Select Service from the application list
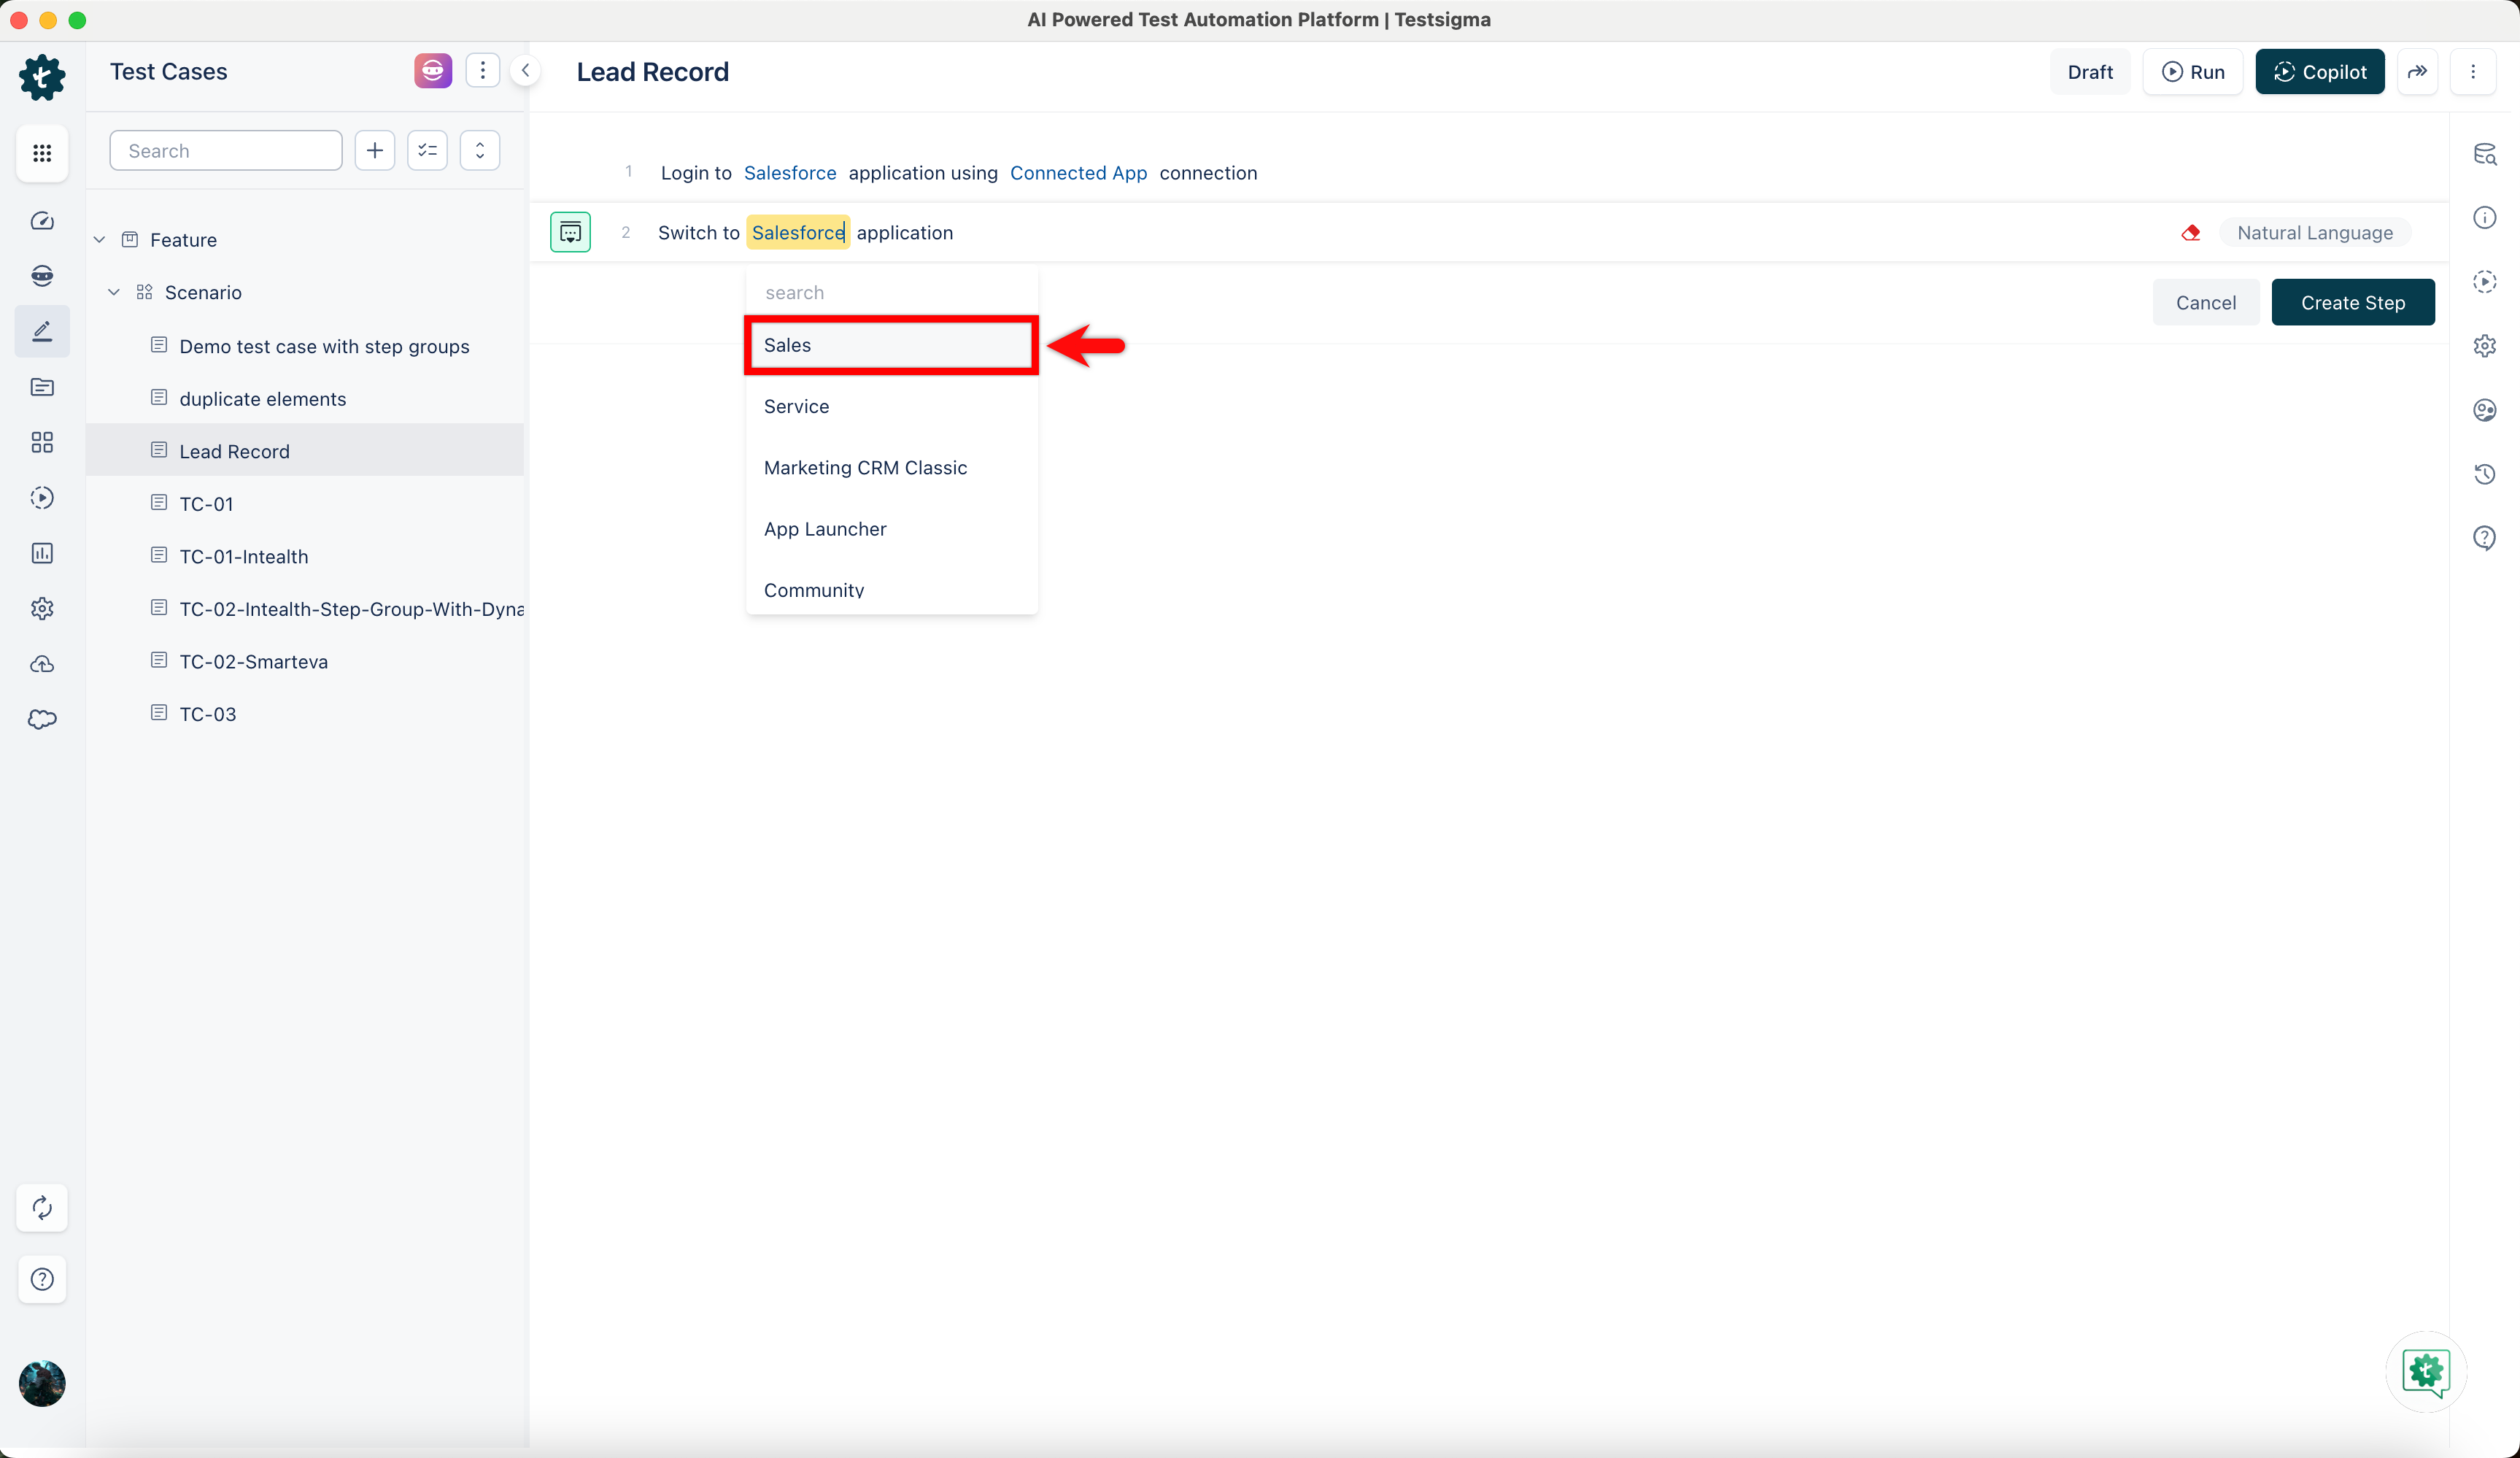 coord(892,407)
